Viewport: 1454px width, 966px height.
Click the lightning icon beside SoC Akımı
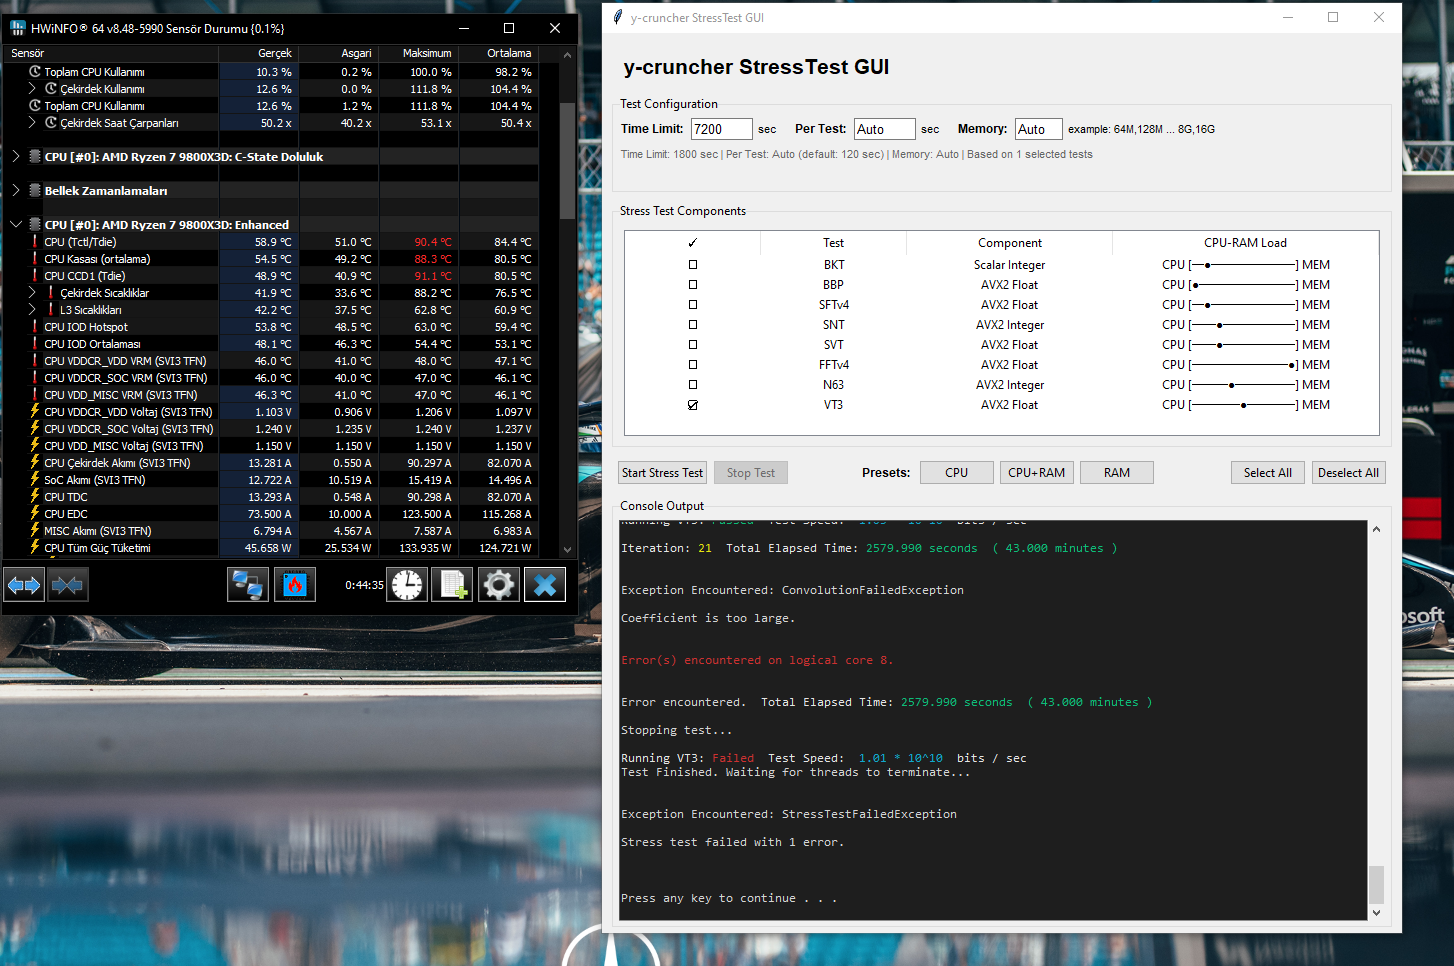pos(35,480)
